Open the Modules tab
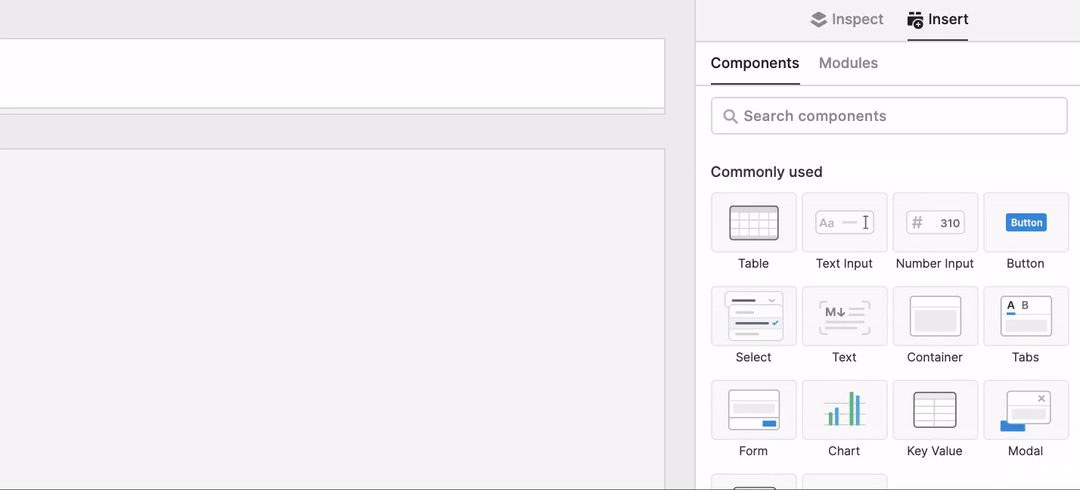The height and width of the screenshot is (490, 1080). tap(848, 63)
